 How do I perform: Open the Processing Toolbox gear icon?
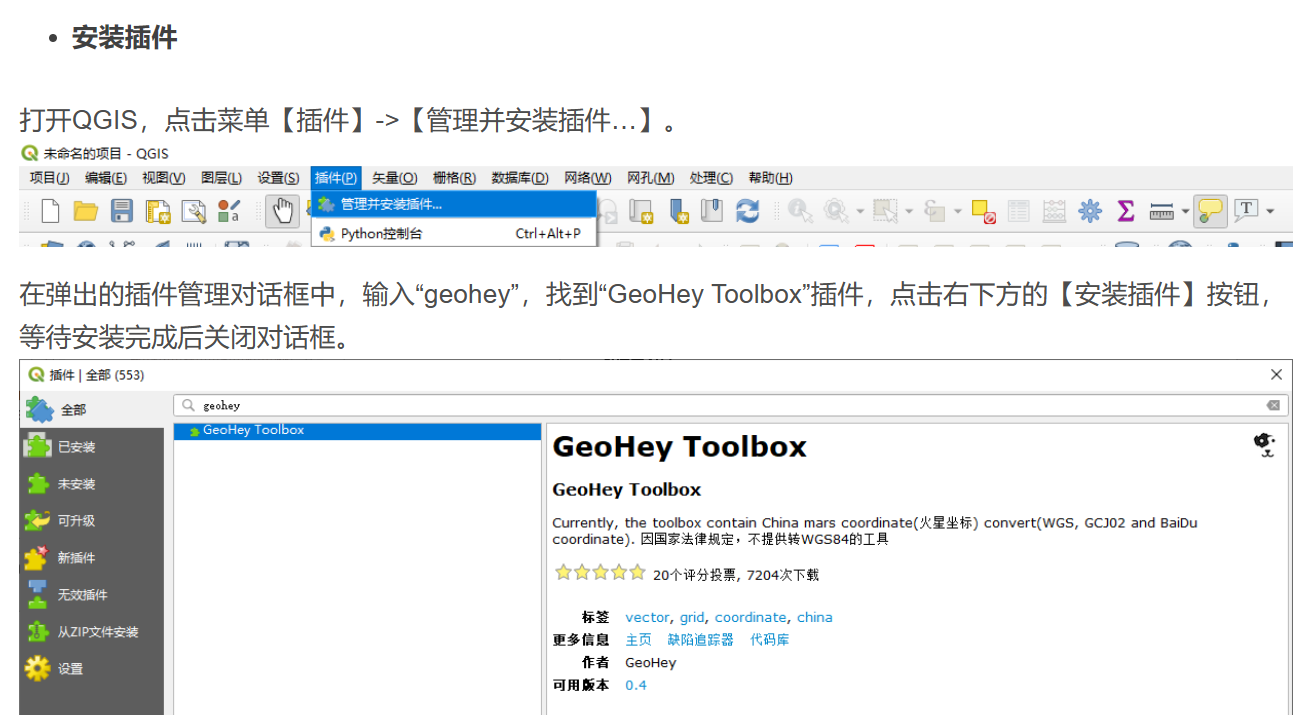tap(1090, 211)
